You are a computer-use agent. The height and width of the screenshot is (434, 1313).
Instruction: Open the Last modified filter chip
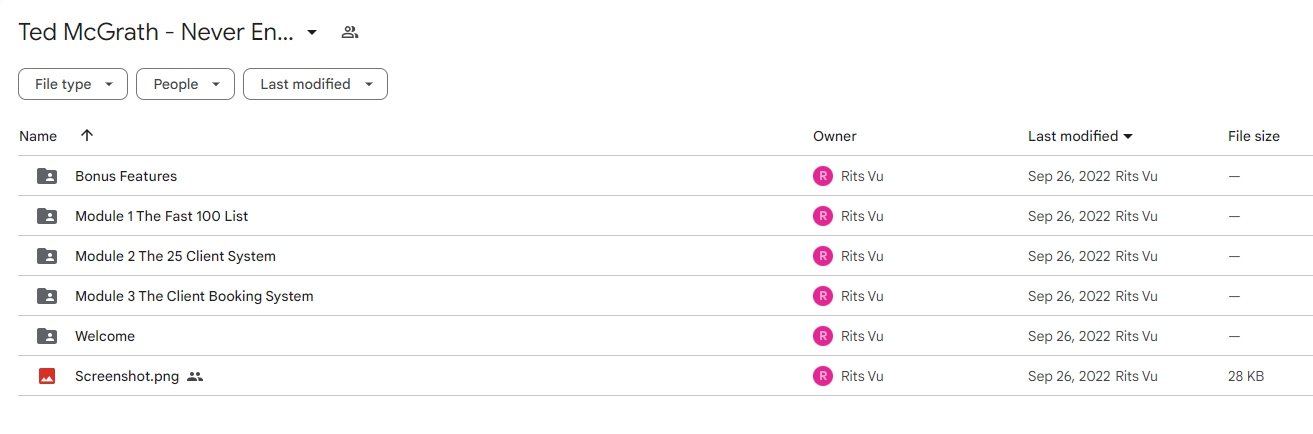coord(315,84)
